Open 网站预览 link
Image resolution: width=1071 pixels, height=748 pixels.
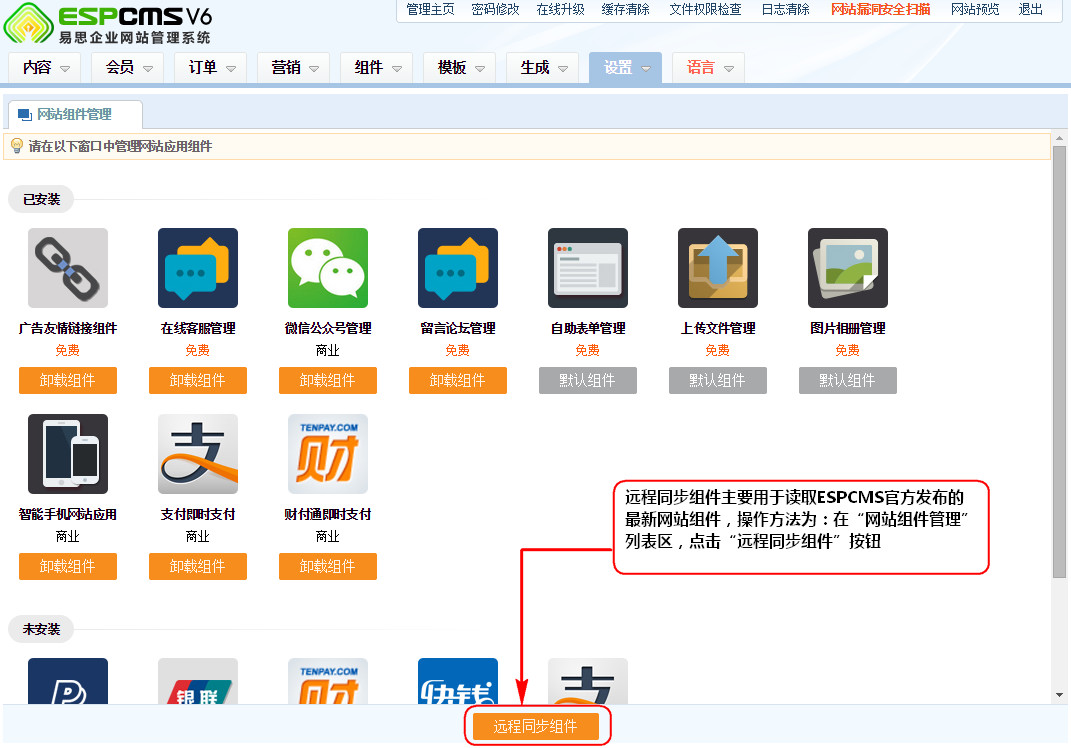tap(975, 10)
